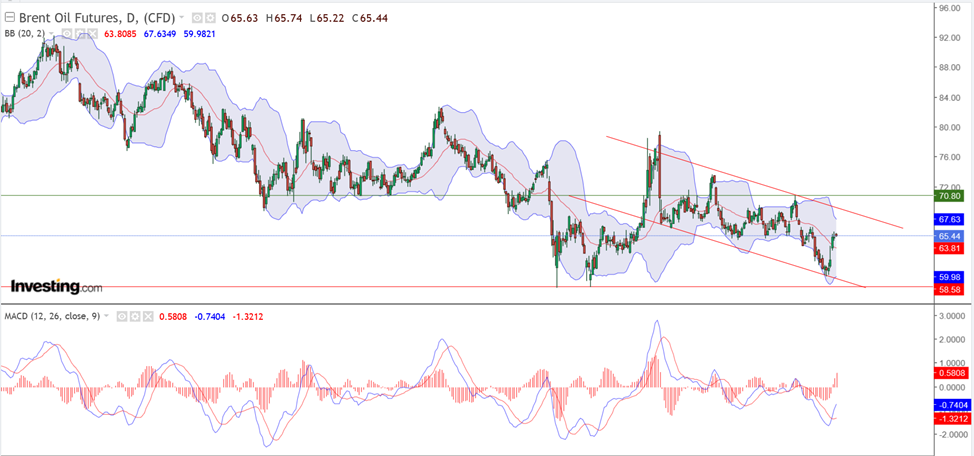Open dropdown arrow beside MACD (12, 26, close, 9)

point(108,316)
